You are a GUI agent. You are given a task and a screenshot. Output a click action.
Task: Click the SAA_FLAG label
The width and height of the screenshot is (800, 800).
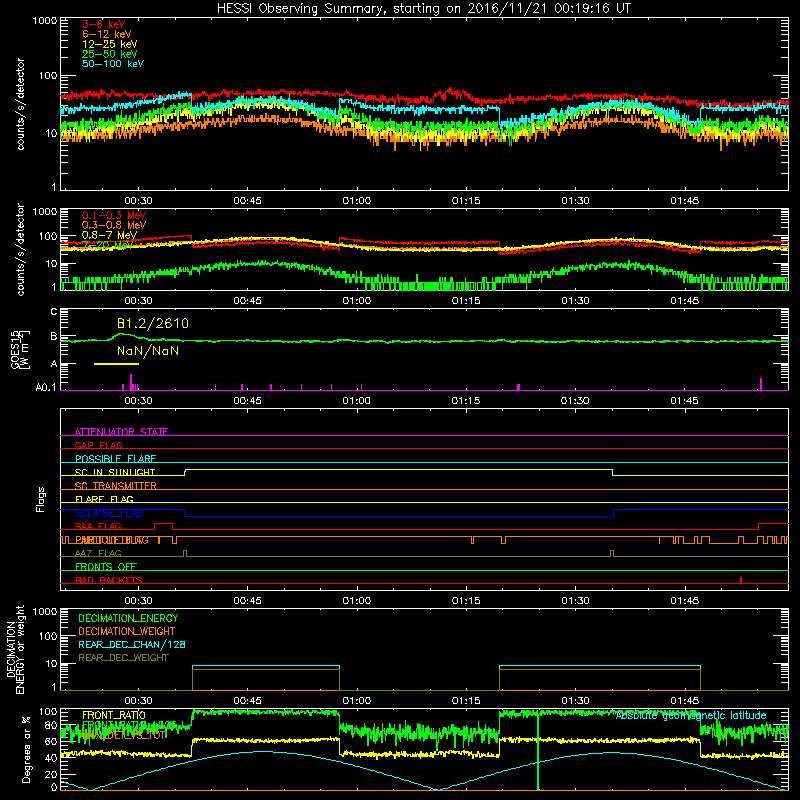point(98,526)
